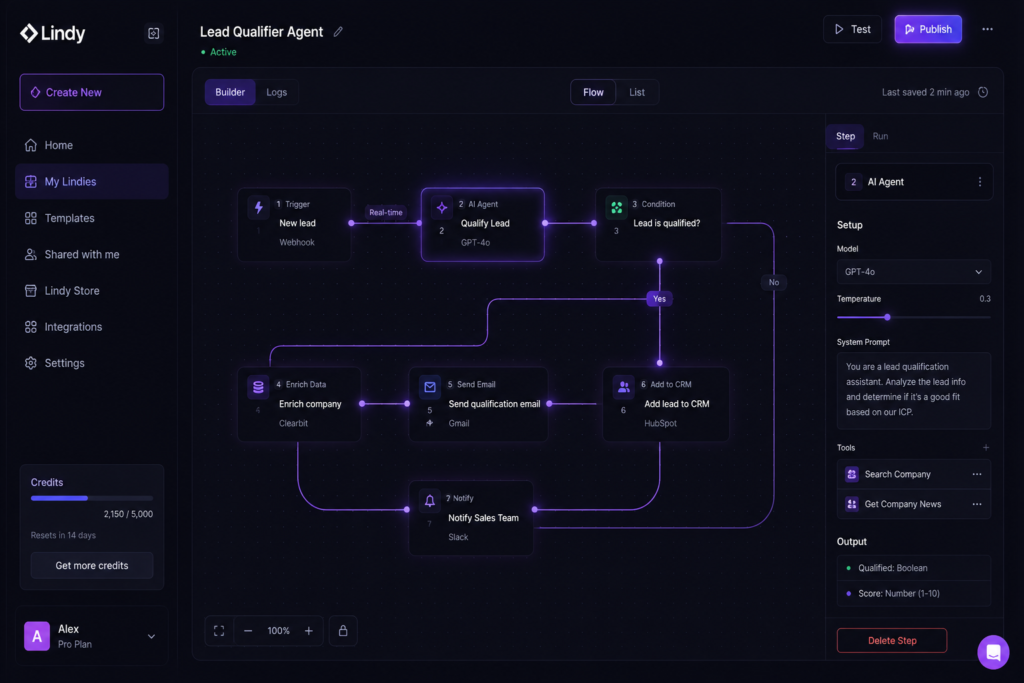
Task: Open Integrations in the sidebar
Action: [x=91, y=326]
